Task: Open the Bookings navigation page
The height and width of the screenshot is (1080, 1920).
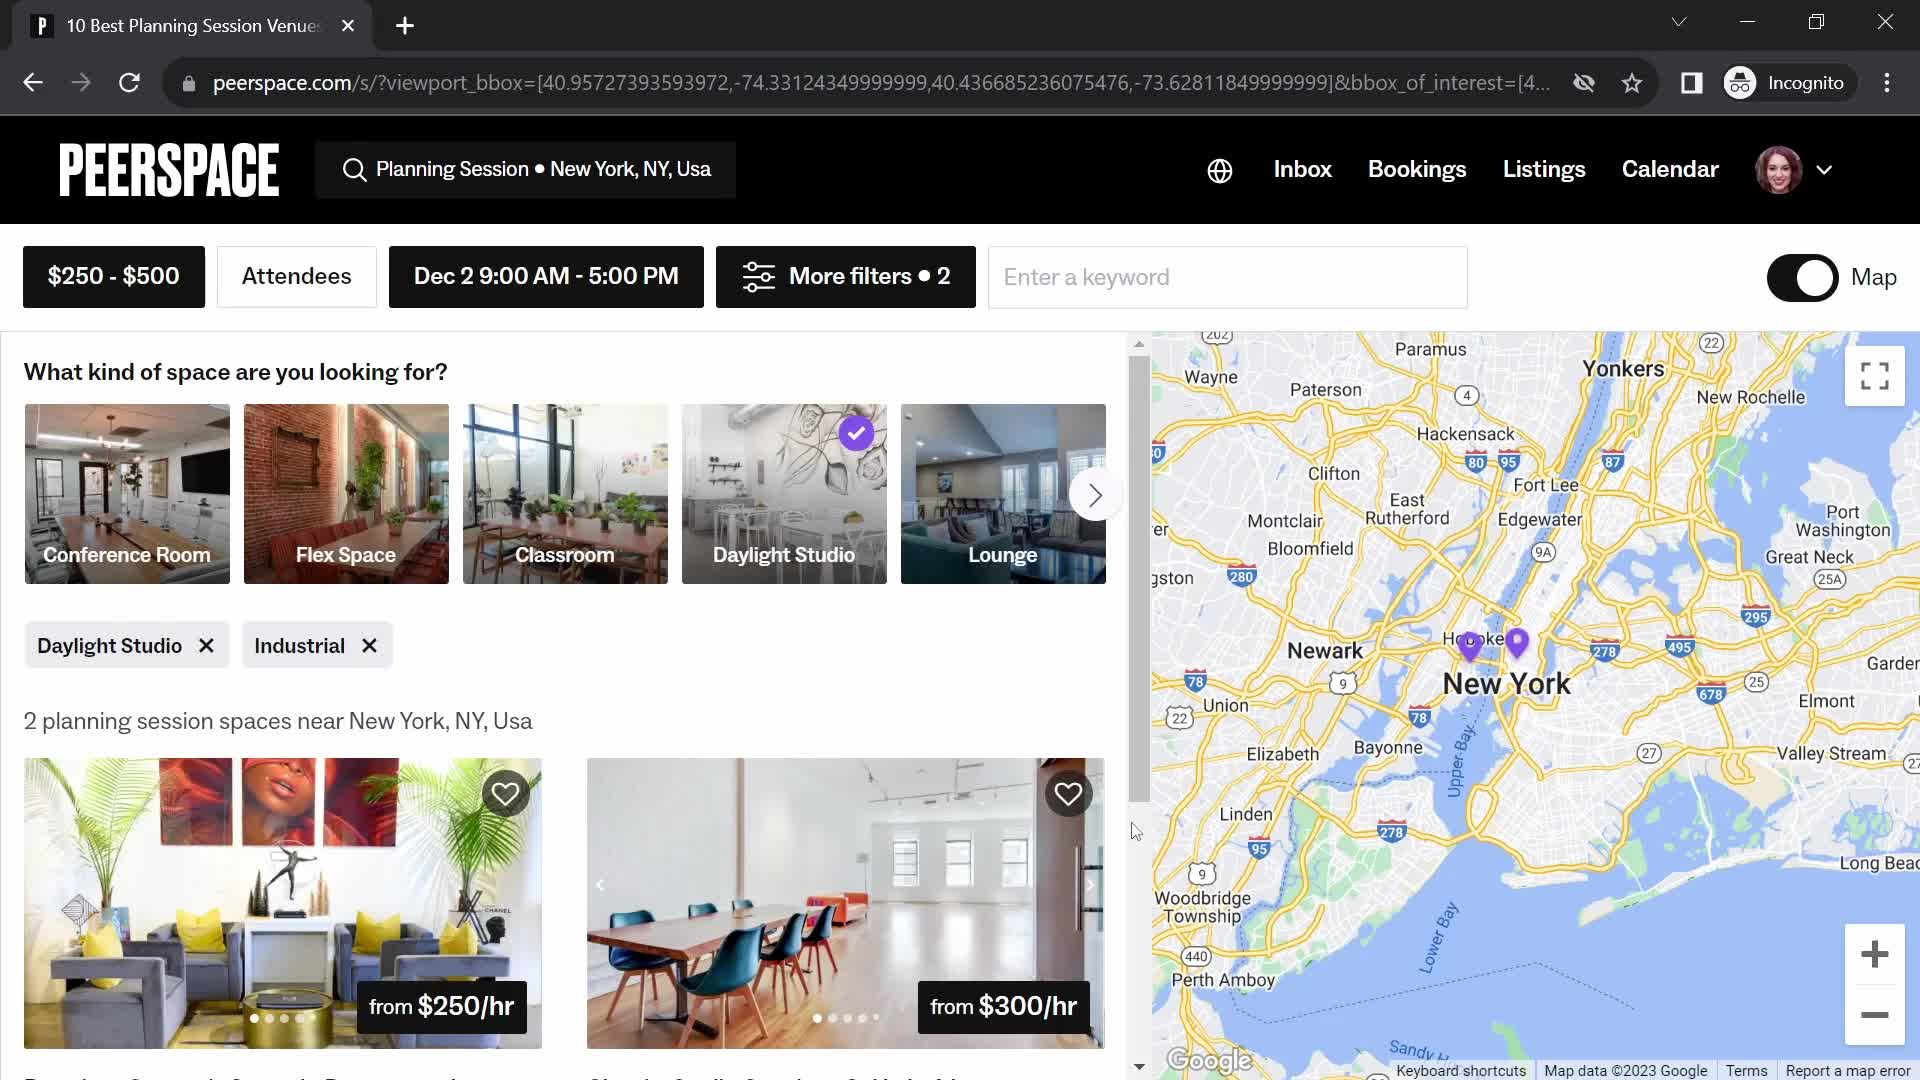Action: tap(1418, 169)
